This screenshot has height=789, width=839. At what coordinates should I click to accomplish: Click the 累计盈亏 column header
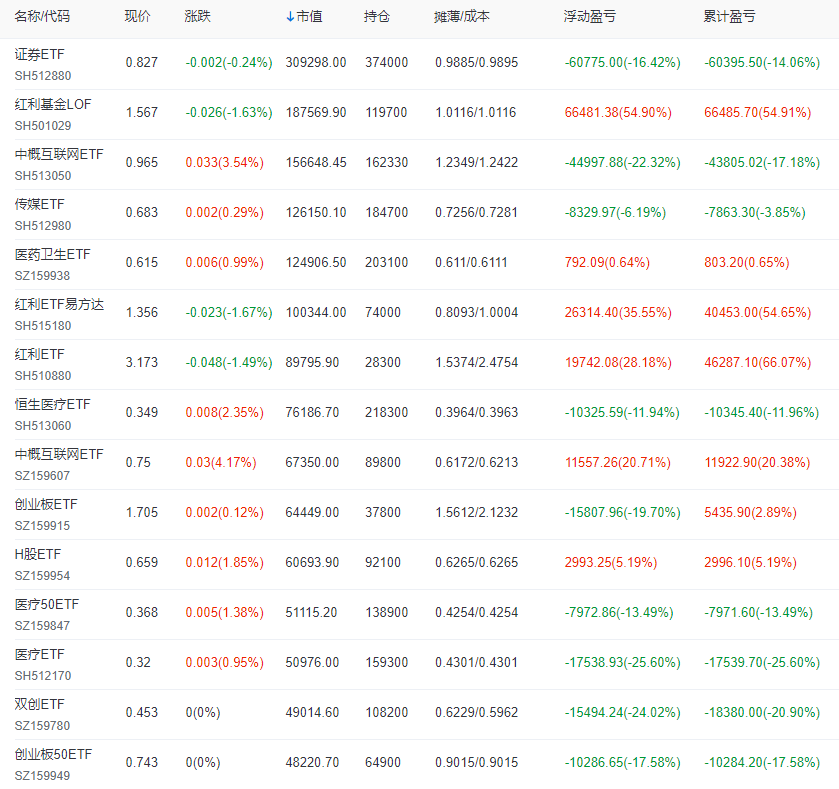[x=729, y=17]
